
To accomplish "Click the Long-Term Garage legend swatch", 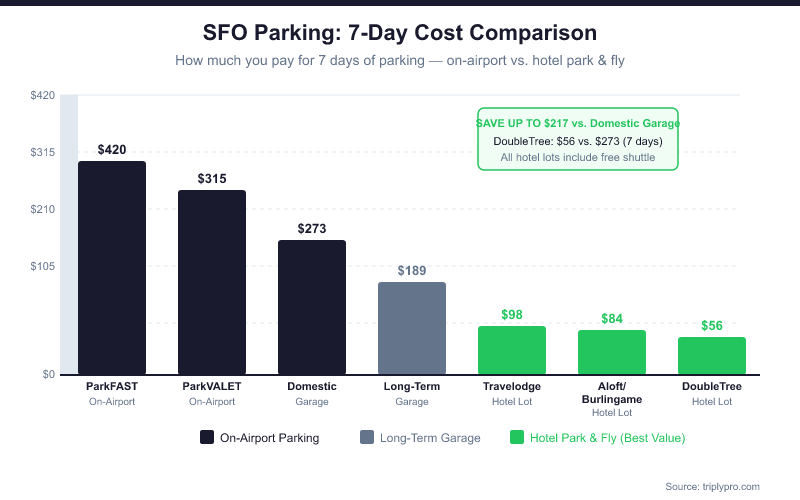I will (367, 437).
